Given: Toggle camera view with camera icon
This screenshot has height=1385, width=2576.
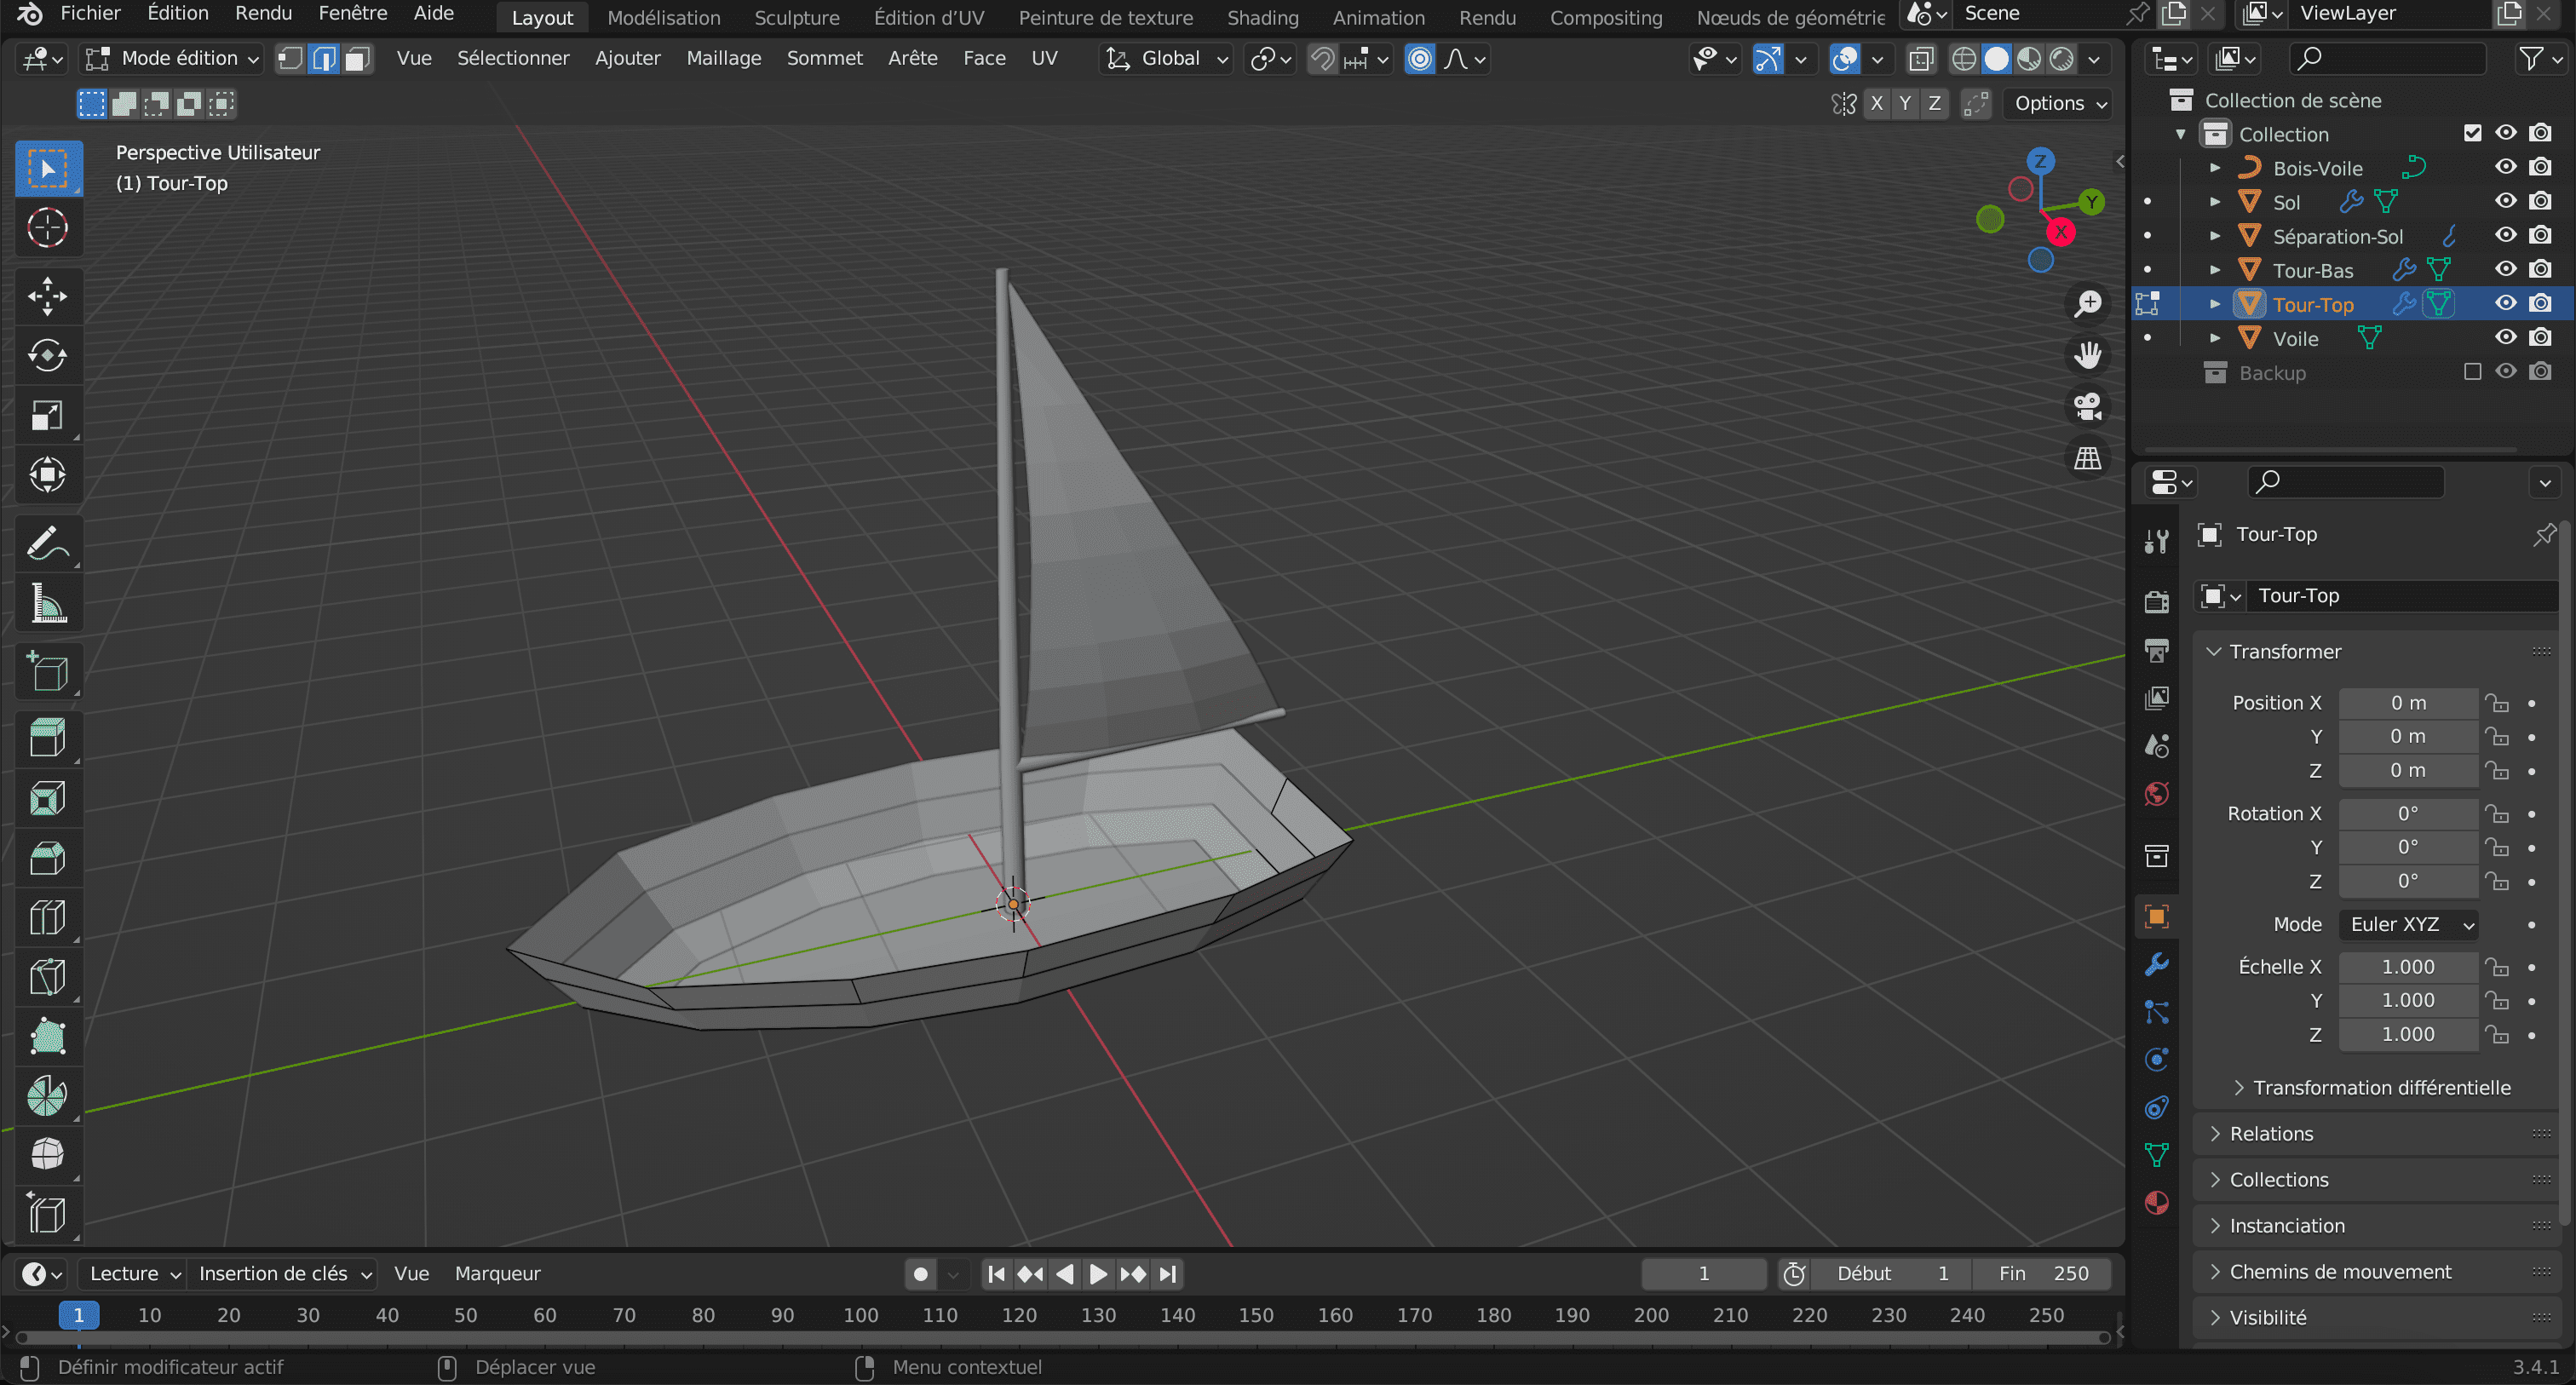Looking at the screenshot, I should [x=2088, y=407].
